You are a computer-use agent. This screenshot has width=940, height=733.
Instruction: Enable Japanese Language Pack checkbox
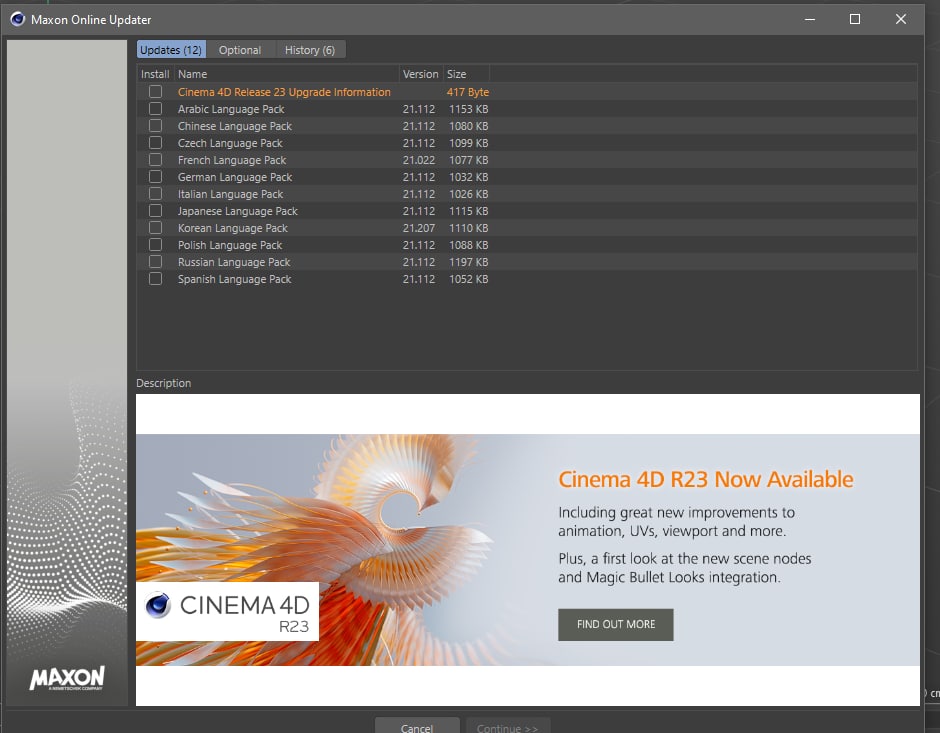(x=155, y=210)
